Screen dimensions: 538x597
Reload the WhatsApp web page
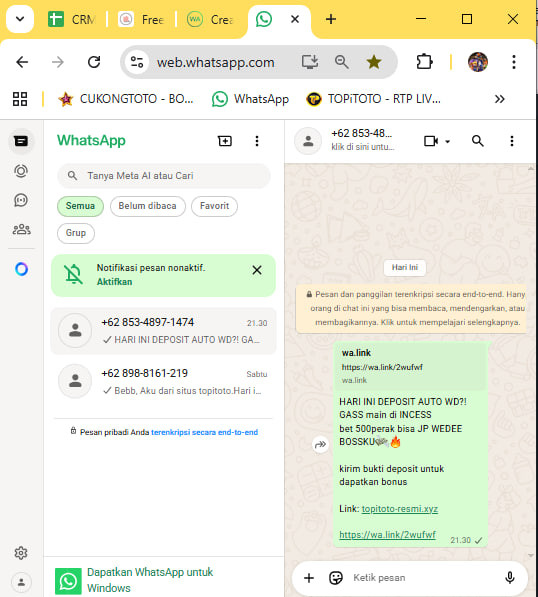94,62
